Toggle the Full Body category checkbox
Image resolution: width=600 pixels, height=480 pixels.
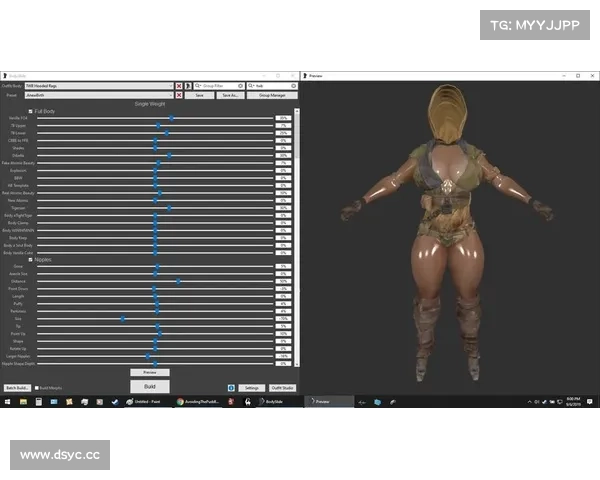tap(30, 111)
